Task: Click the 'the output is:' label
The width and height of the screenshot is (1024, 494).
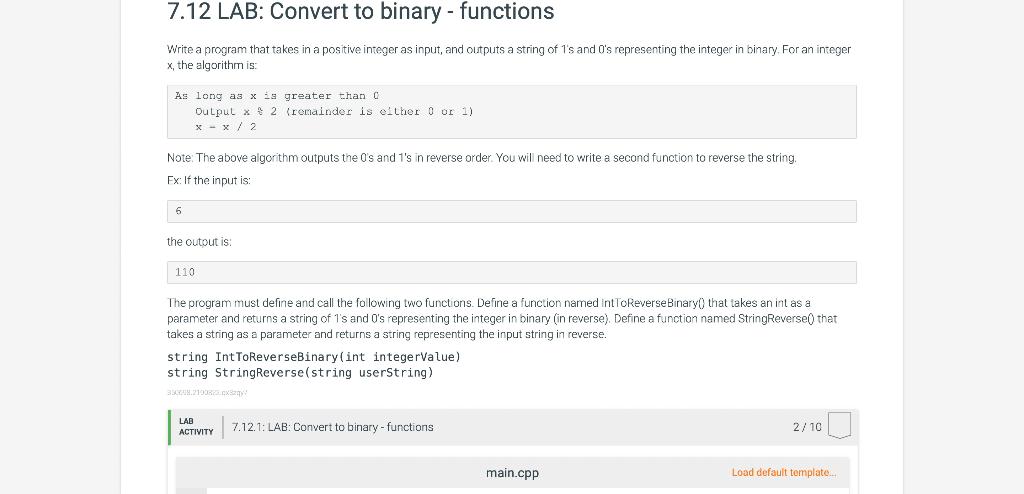Action: [199, 242]
